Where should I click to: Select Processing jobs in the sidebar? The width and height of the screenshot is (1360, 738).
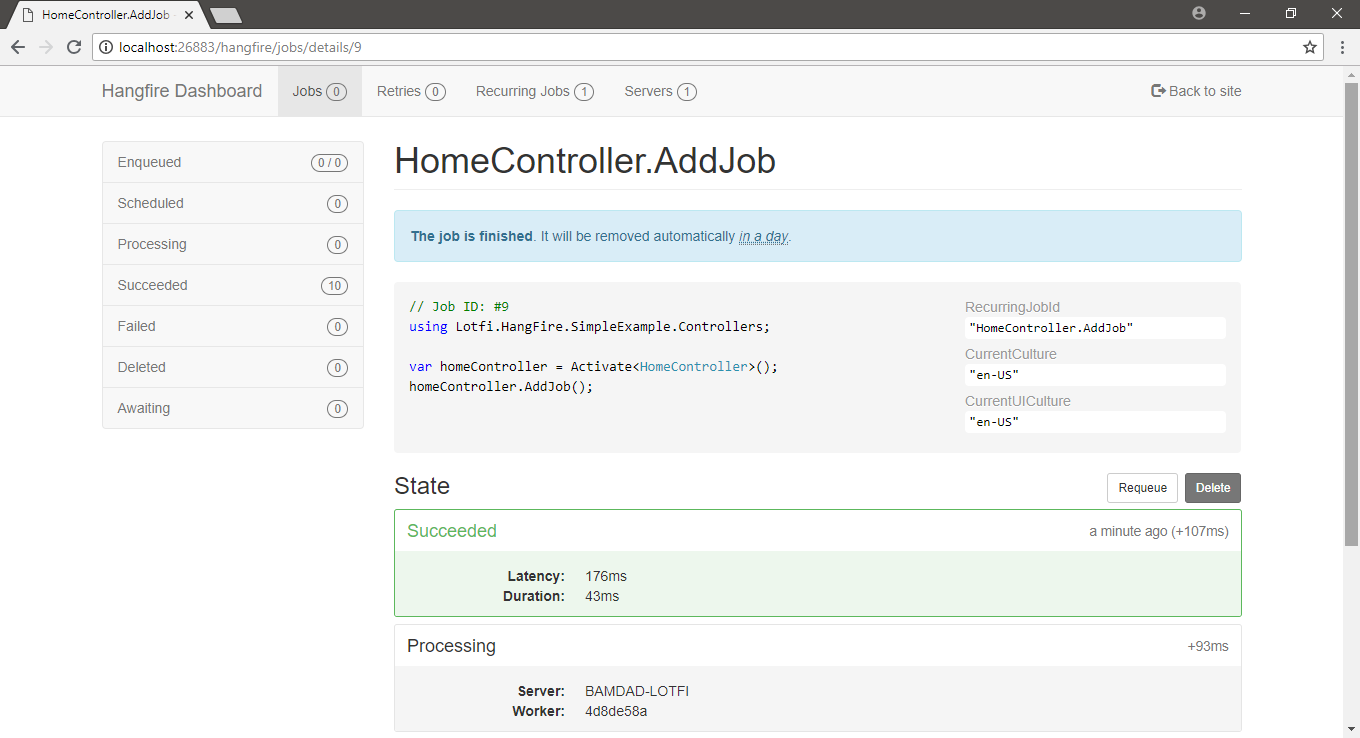pos(233,244)
